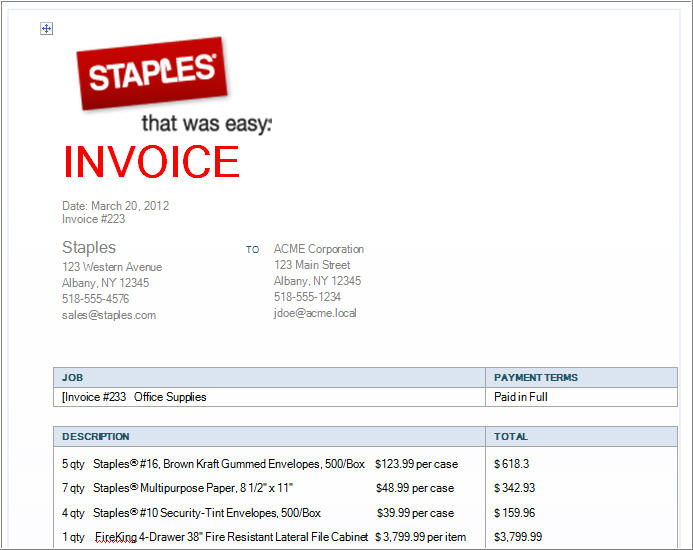Click sender phone 518-555-4576

point(95,299)
